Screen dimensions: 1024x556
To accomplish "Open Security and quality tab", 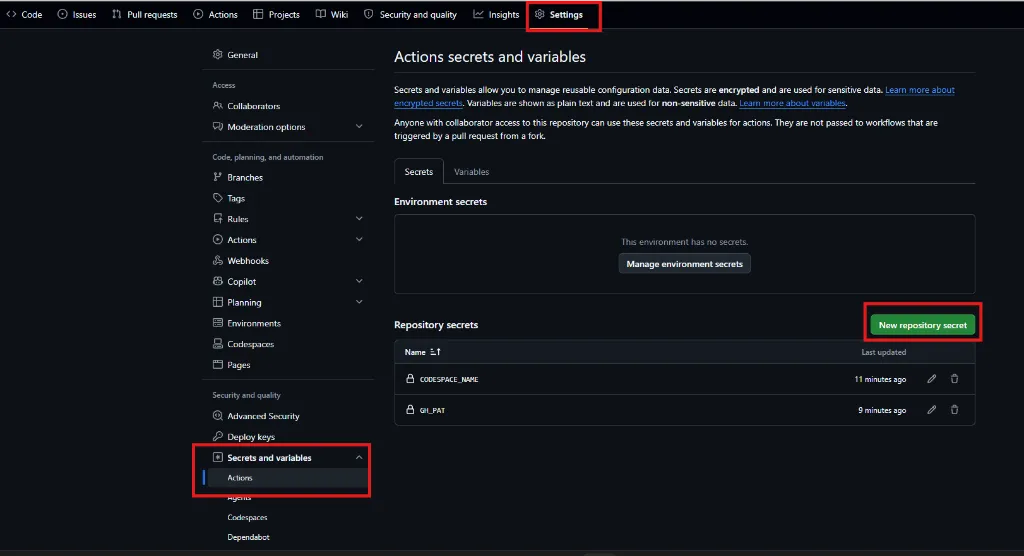I will tap(410, 14).
